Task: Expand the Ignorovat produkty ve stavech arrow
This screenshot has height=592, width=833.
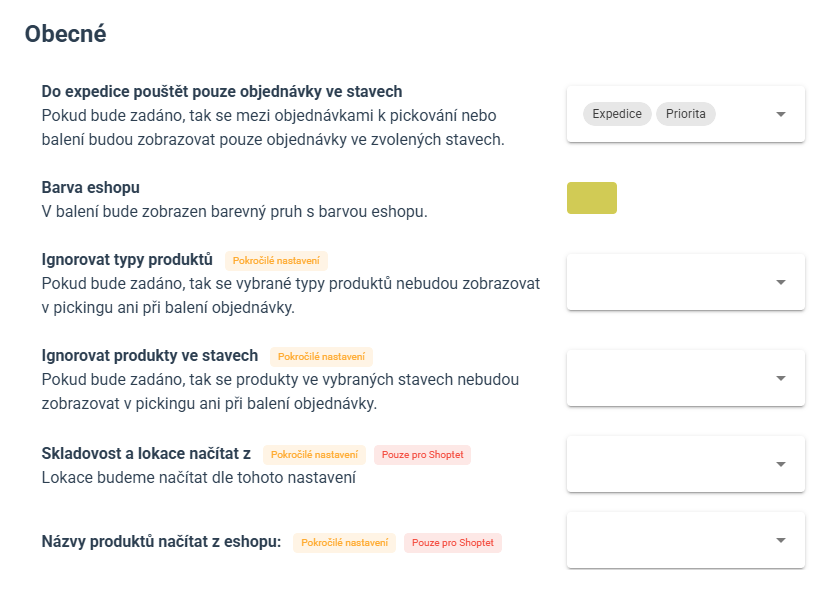Action: [780, 378]
